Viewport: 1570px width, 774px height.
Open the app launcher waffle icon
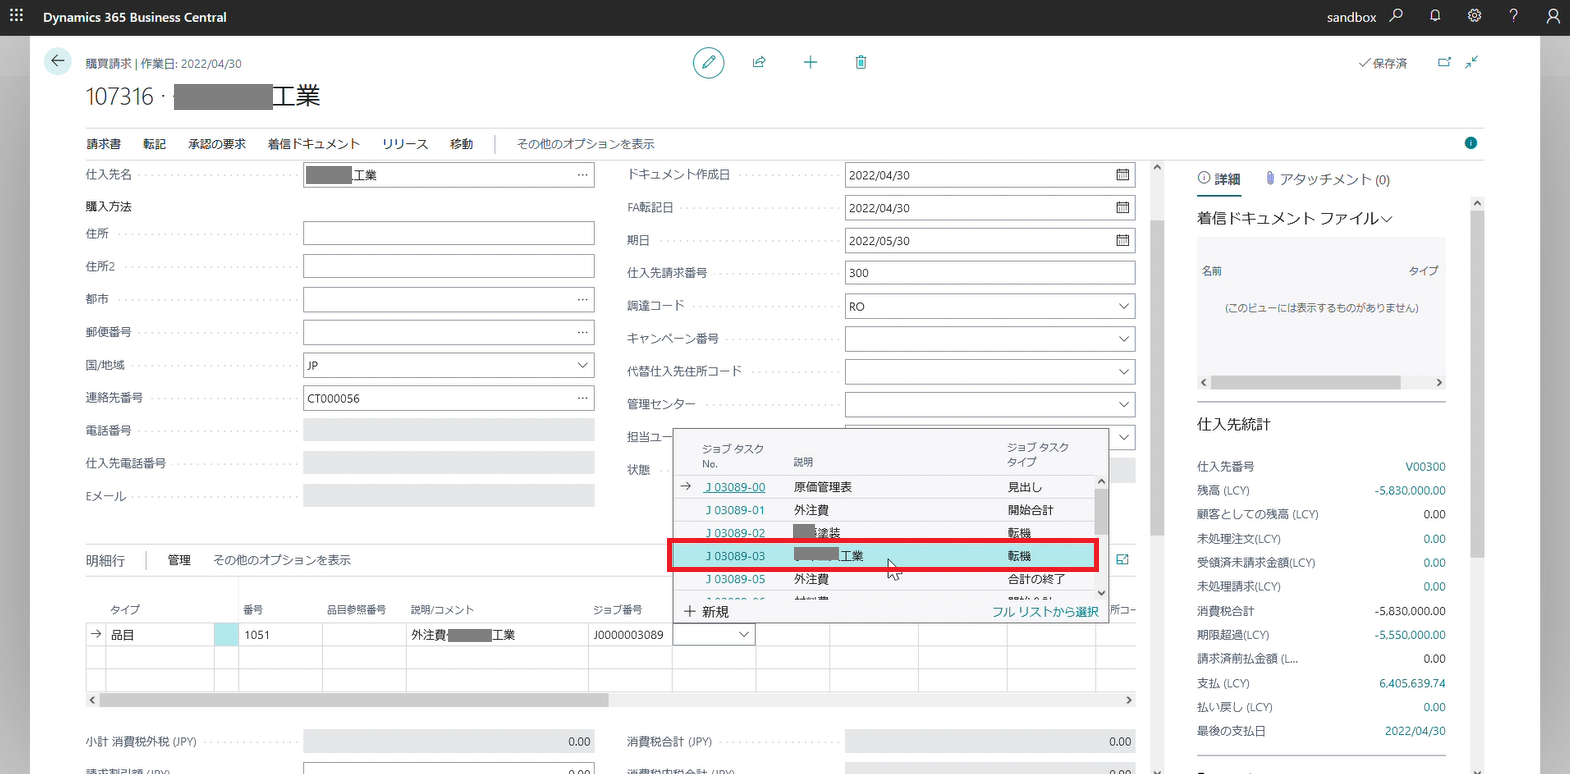pyautogui.click(x=16, y=16)
